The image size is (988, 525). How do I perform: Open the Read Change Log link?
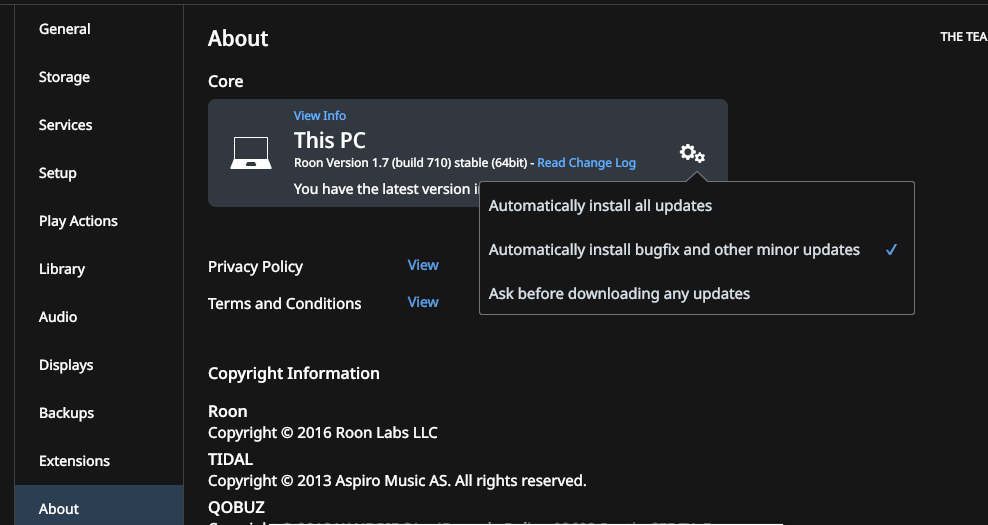(x=586, y=163)
